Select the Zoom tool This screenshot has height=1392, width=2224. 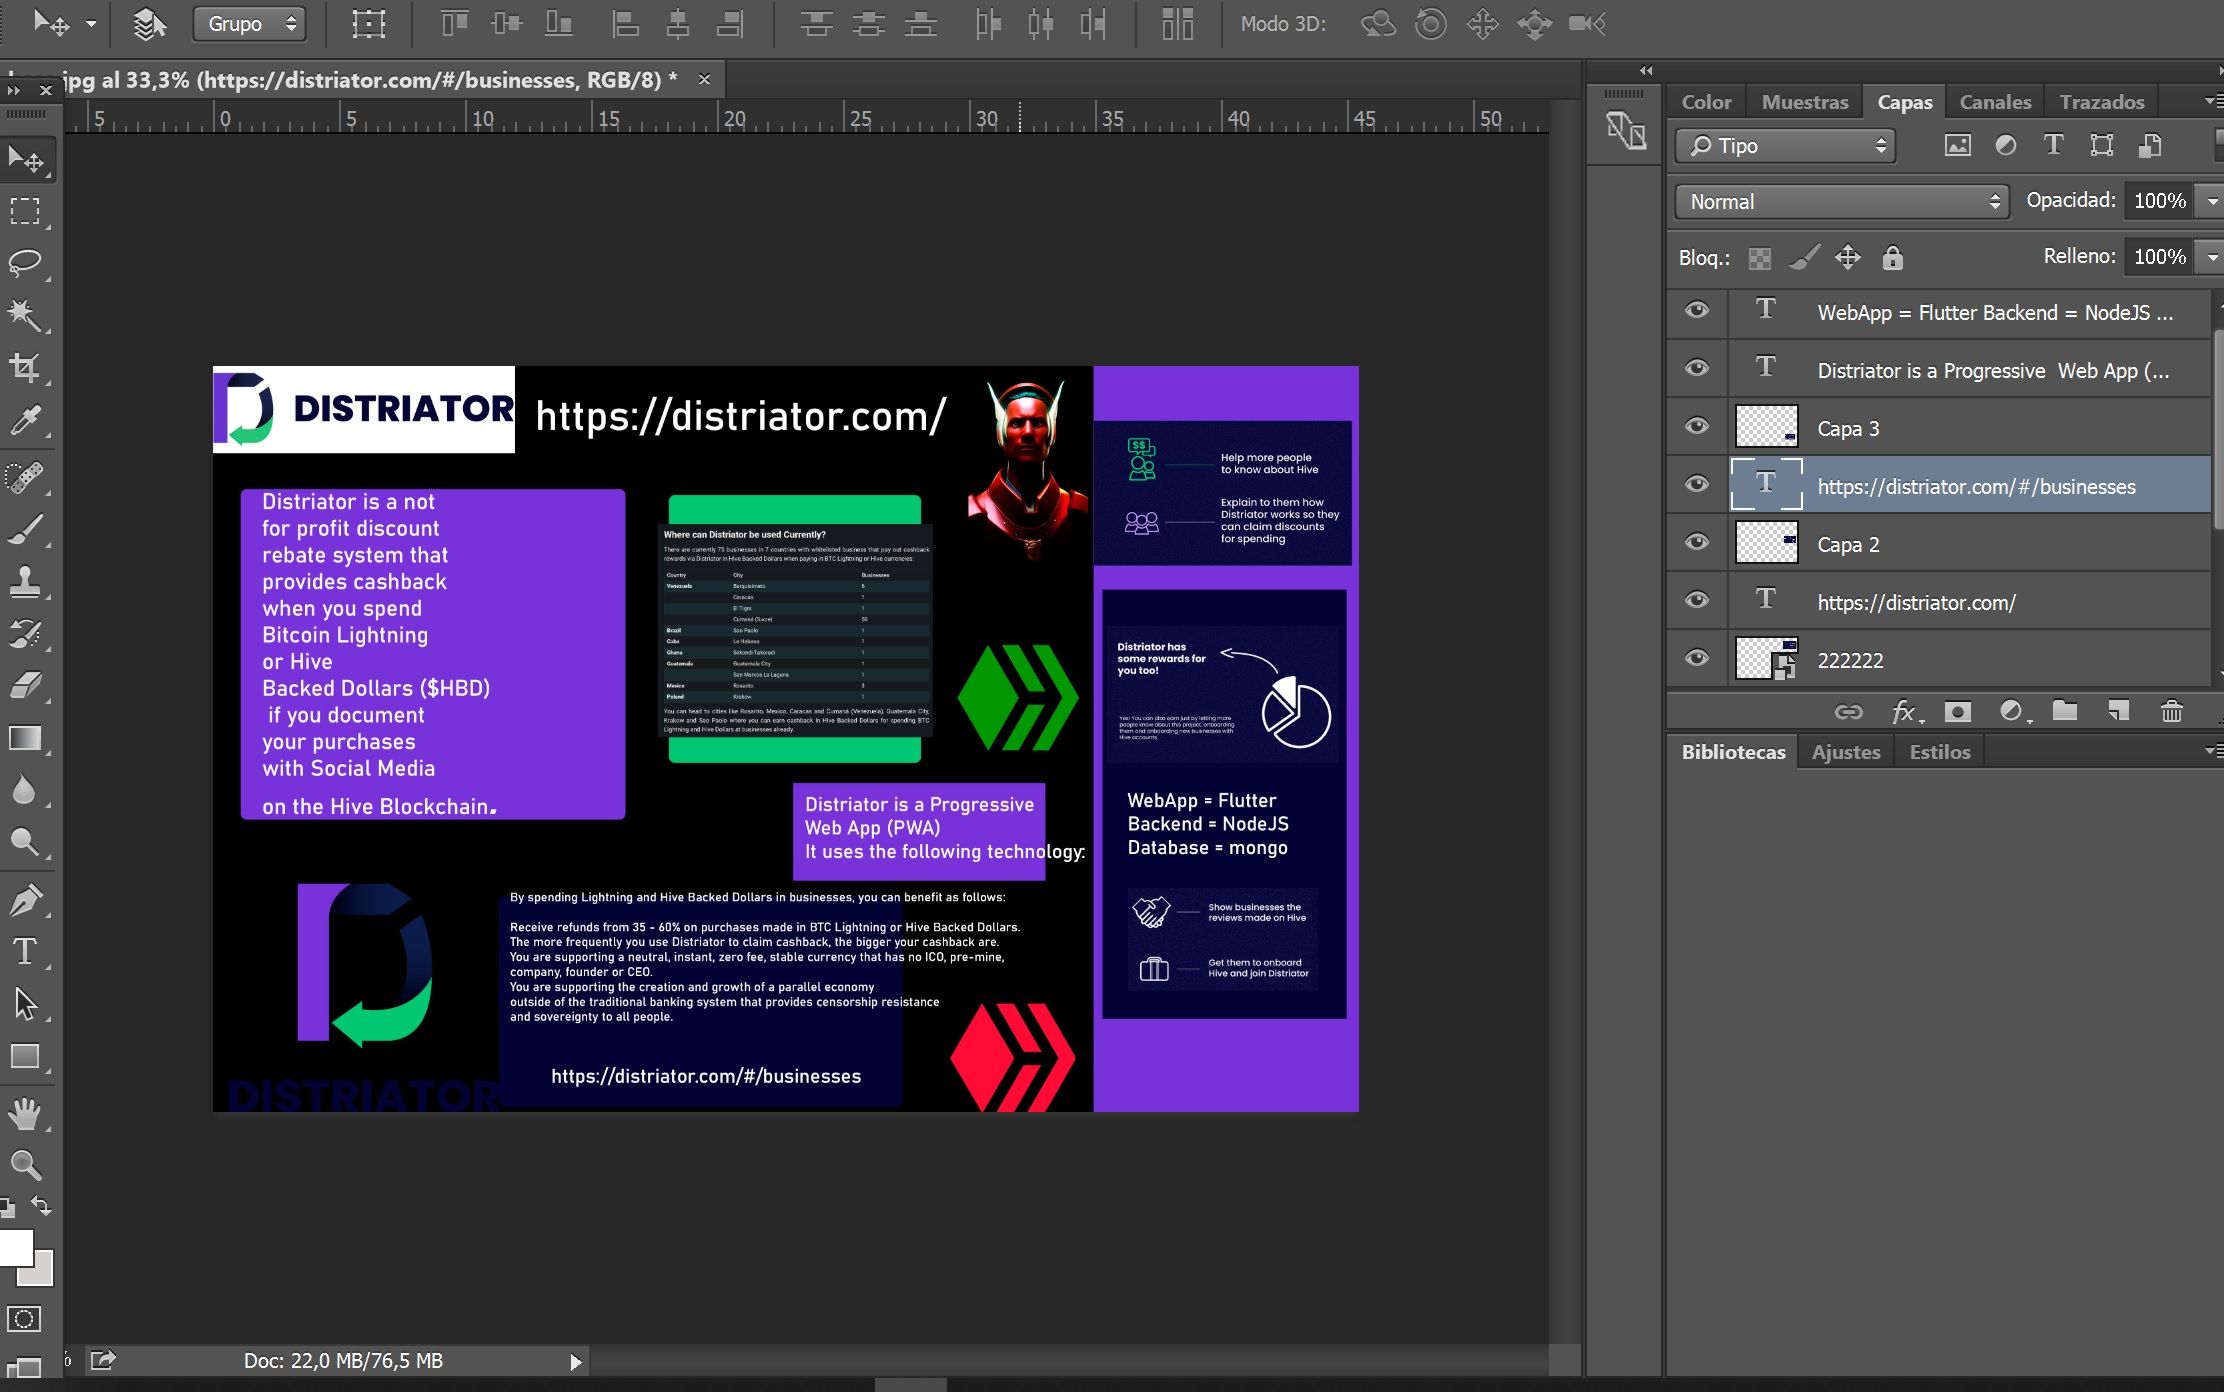tap(25, 1165)
